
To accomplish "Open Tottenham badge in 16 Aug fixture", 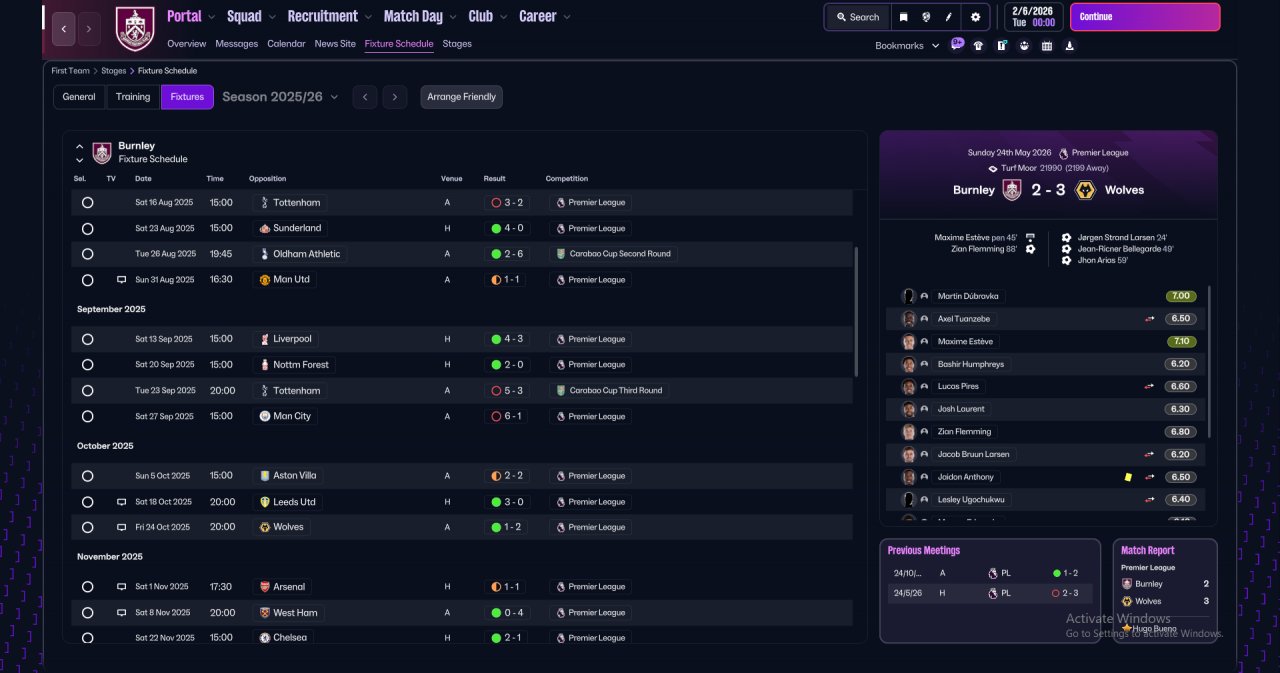I will 265,202.
